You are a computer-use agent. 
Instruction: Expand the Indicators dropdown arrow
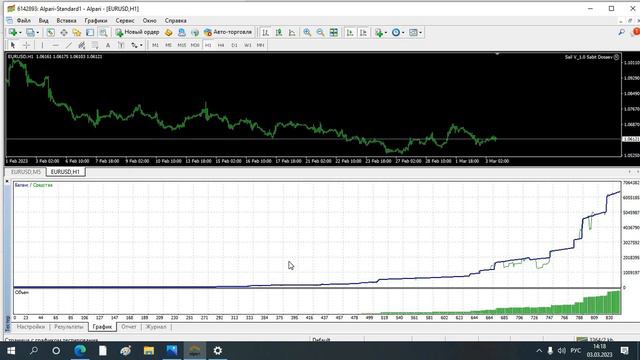(x=386, y=33)
